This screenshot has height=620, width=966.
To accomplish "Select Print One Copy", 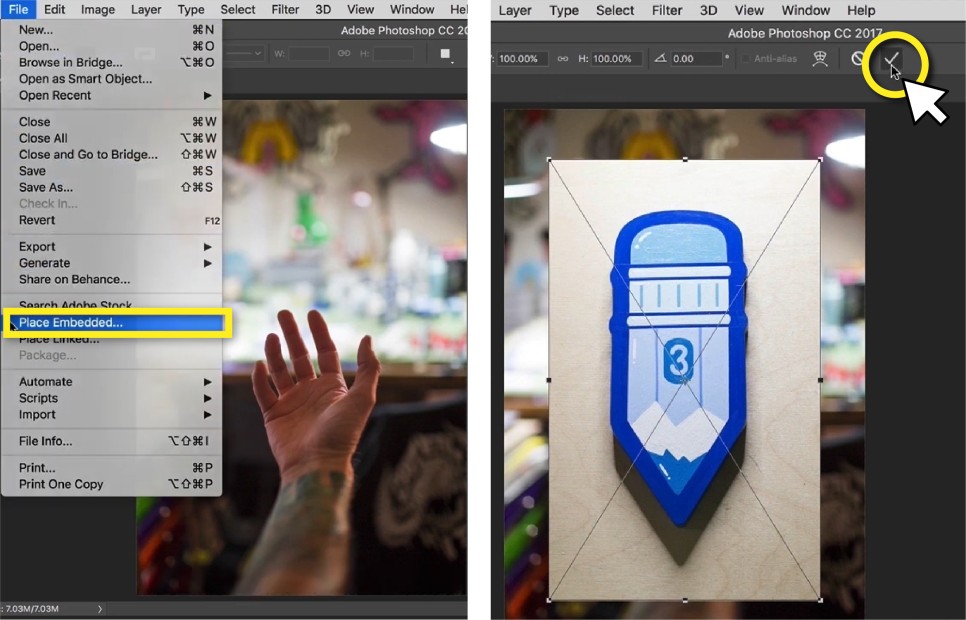I will [112, 484].
